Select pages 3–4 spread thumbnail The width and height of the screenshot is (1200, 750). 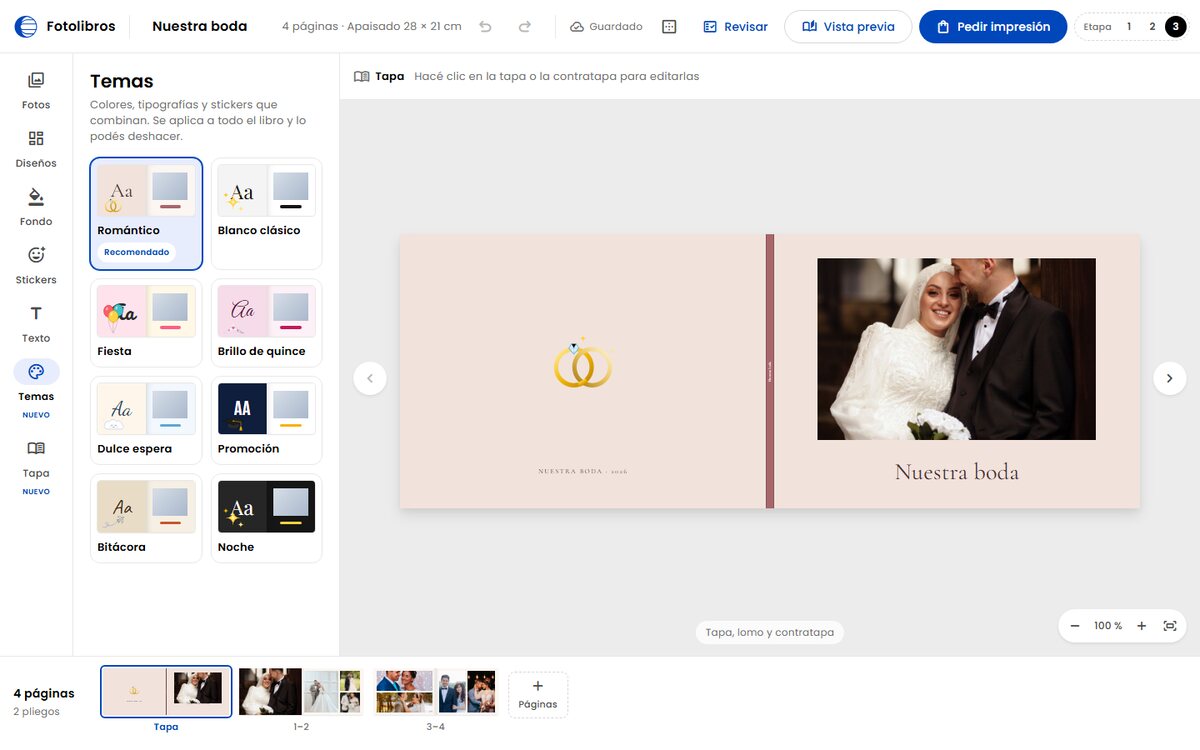coord(435,692)
